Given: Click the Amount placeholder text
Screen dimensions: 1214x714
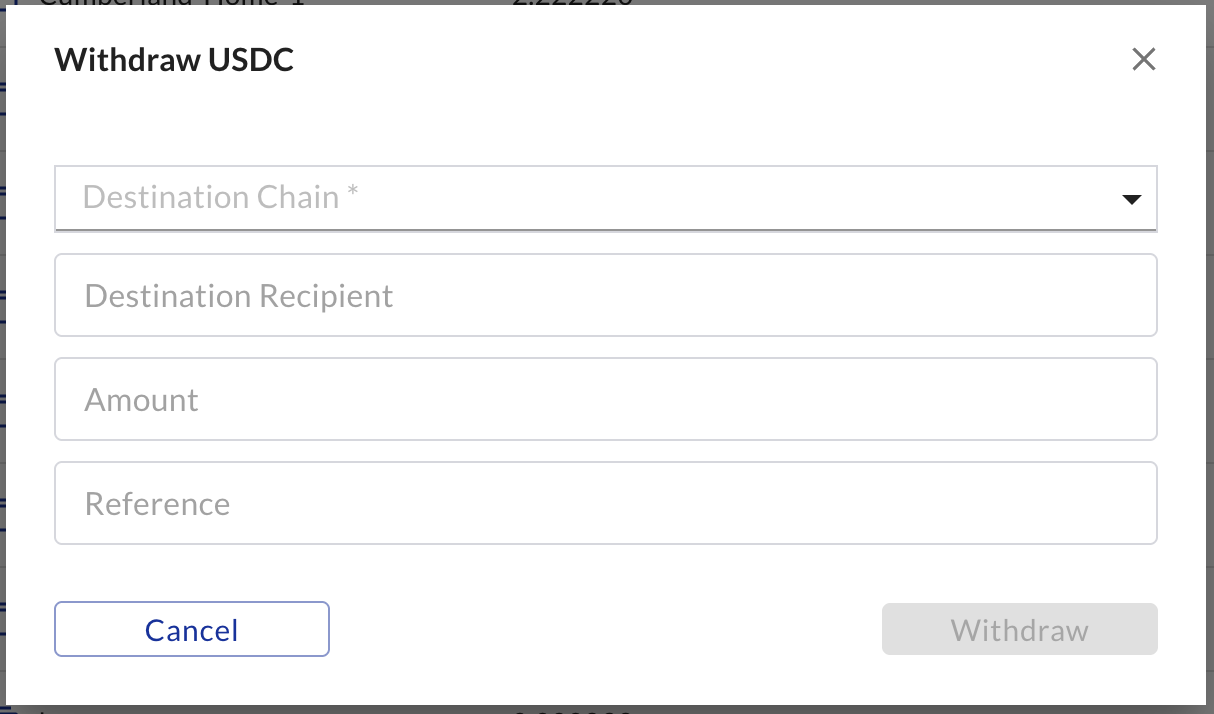Looking at the screenshot, I should click(x=142, y=400).
